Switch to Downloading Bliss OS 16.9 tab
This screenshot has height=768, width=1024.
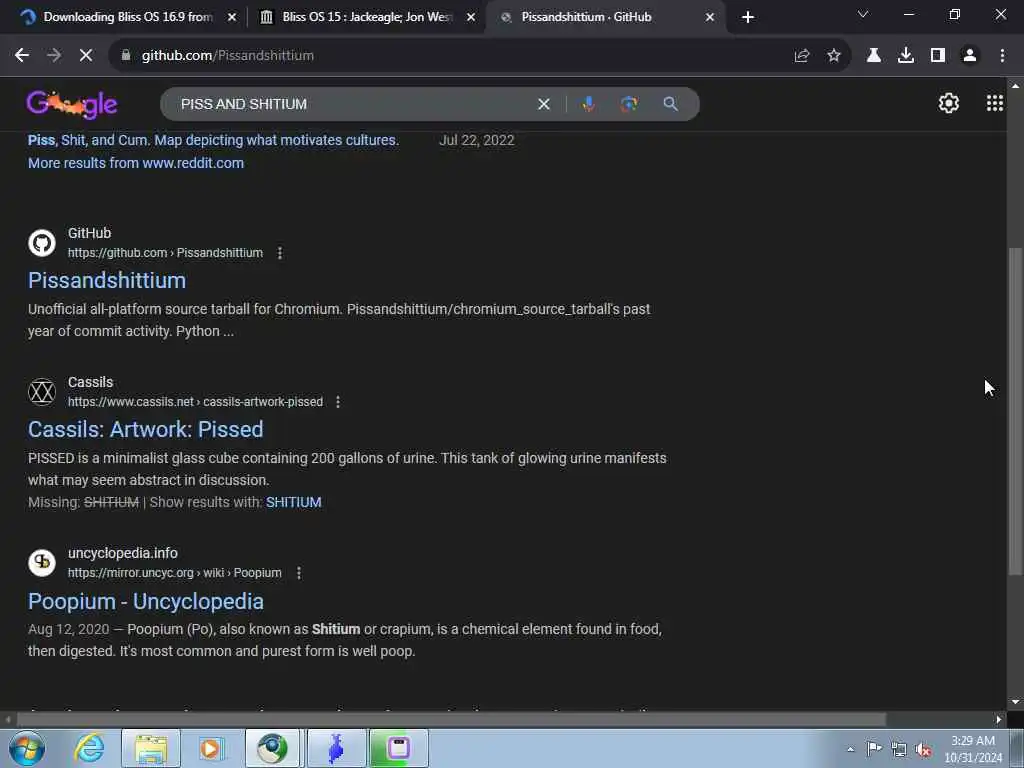118,17
